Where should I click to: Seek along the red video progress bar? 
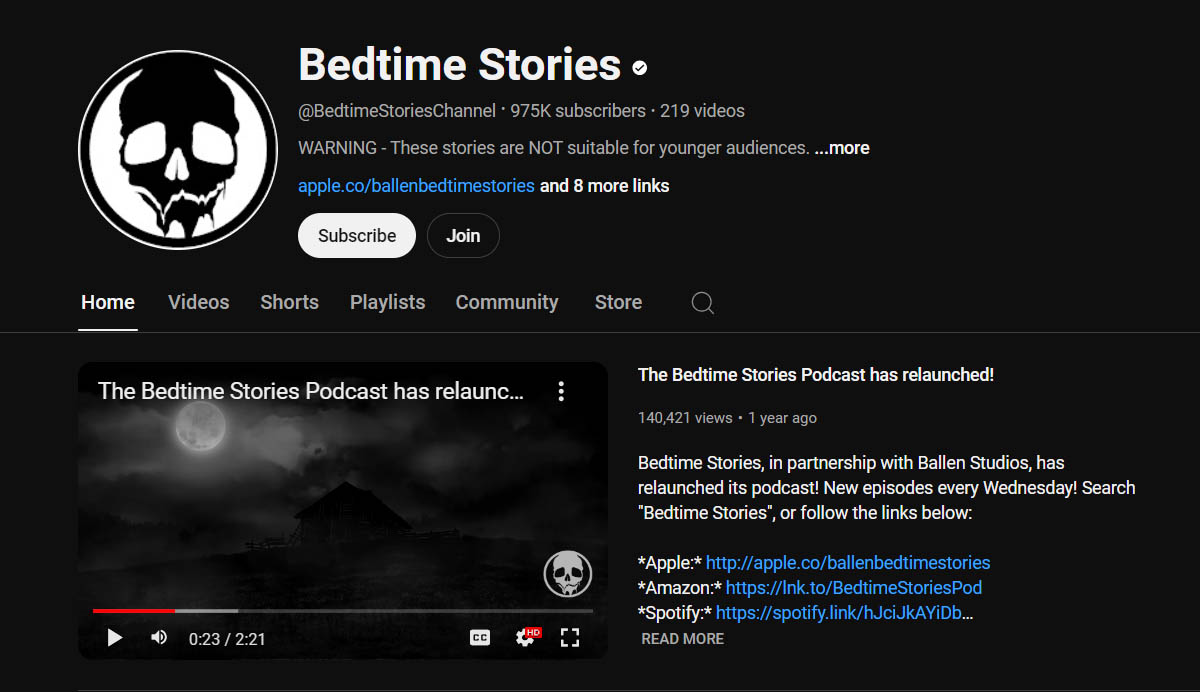343,610
